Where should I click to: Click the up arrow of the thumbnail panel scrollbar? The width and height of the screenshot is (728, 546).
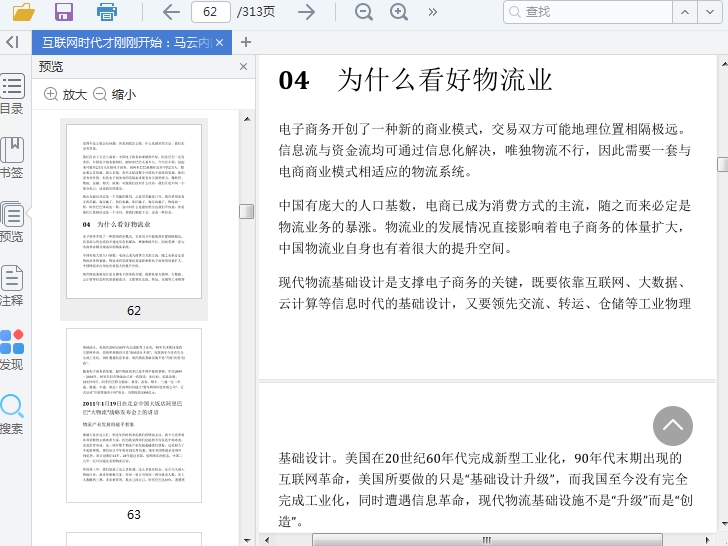click(x=247, y=119)
